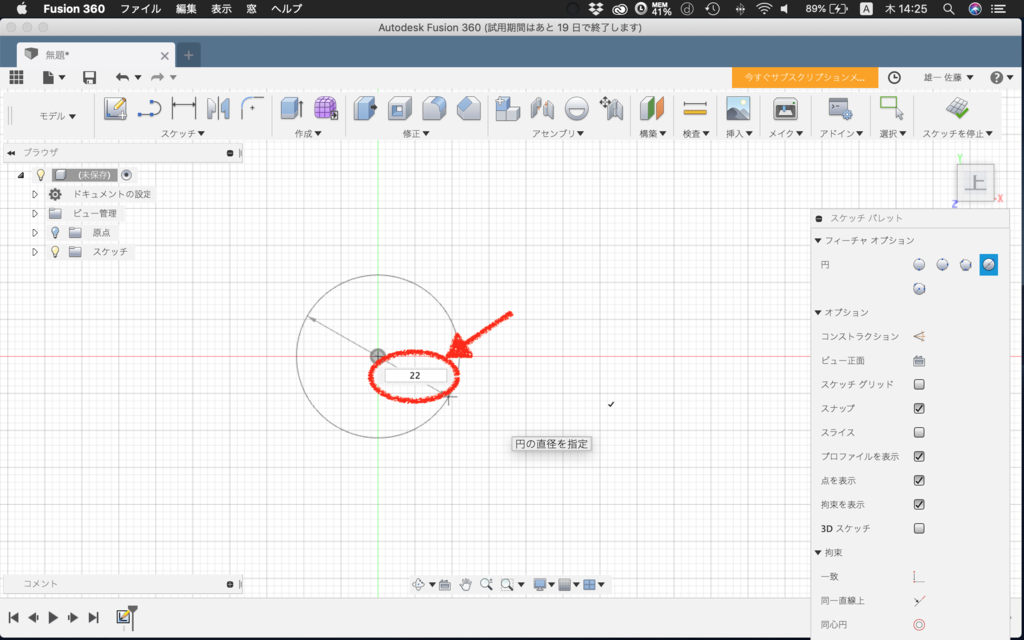This screenshot has height=640, width=1024.
Task: Click the Save icon
Action: tap(89, 77)
